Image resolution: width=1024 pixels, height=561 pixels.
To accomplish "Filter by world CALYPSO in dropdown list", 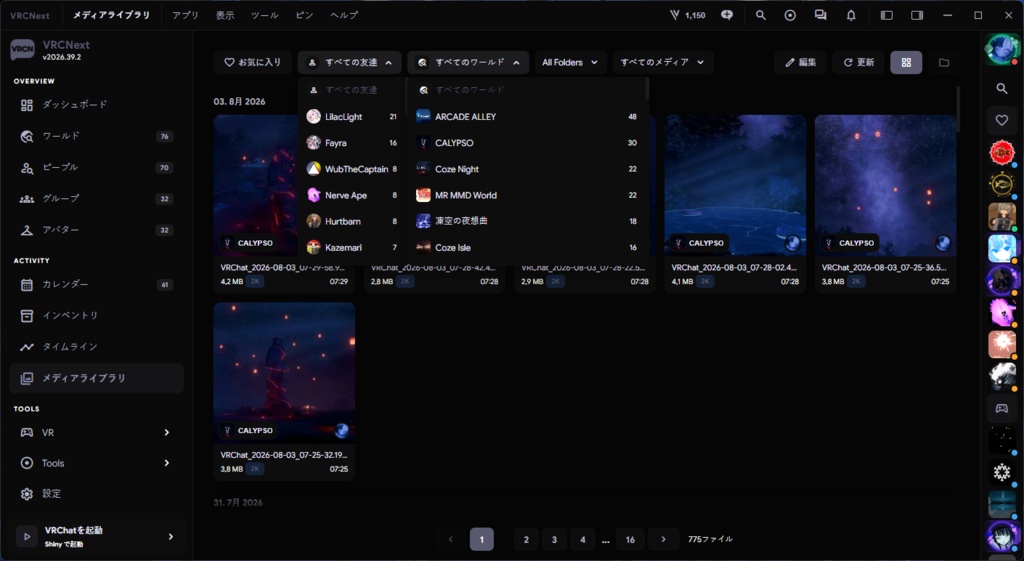I will (x=527, y=143).
